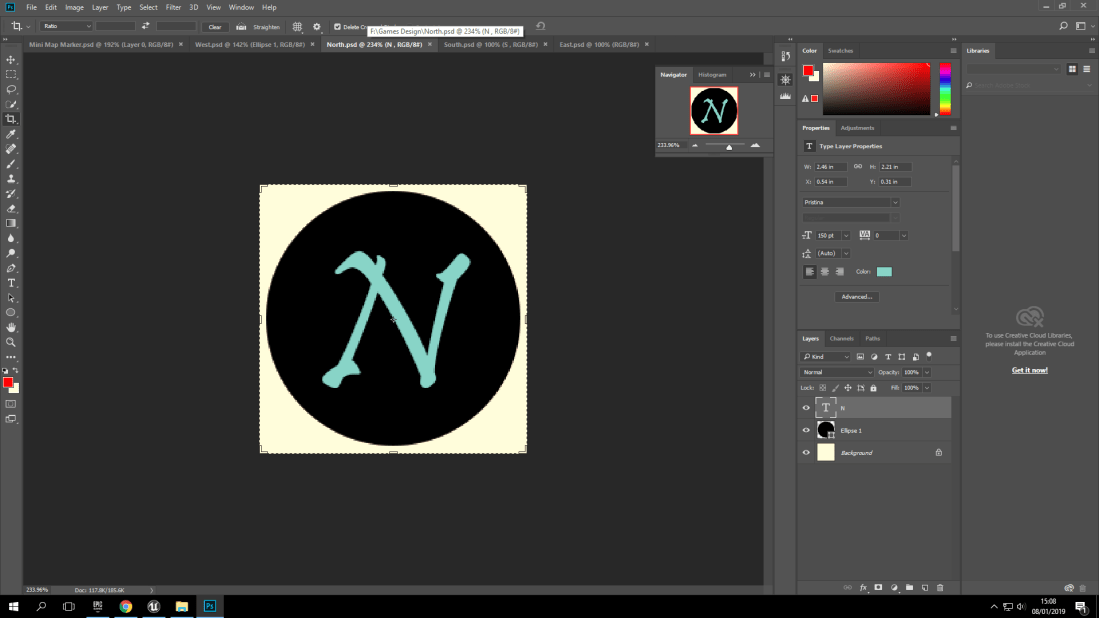
Task: Open the blend mode Normal dropdown
Action: [x=837, y=372]
